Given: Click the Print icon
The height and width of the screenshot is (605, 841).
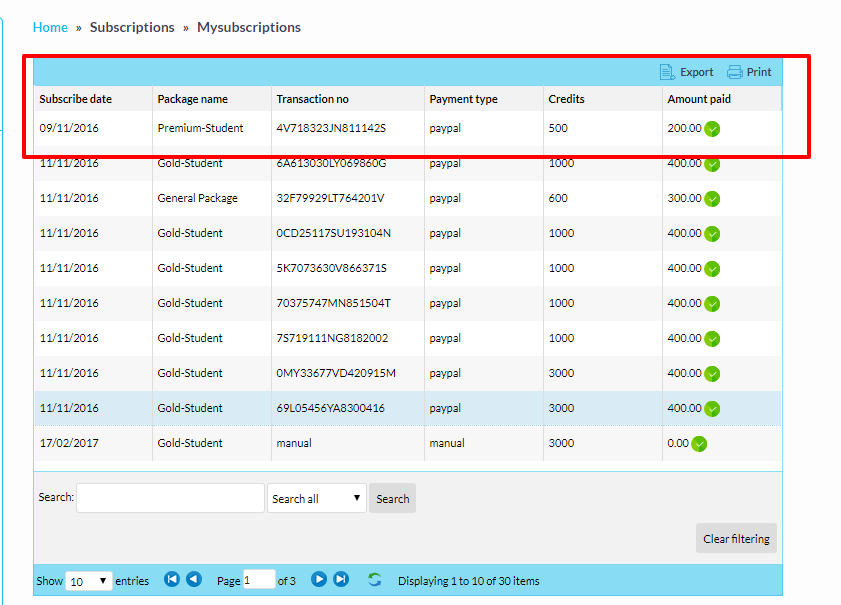Looking at the screenshot, I should click(734, 72).
